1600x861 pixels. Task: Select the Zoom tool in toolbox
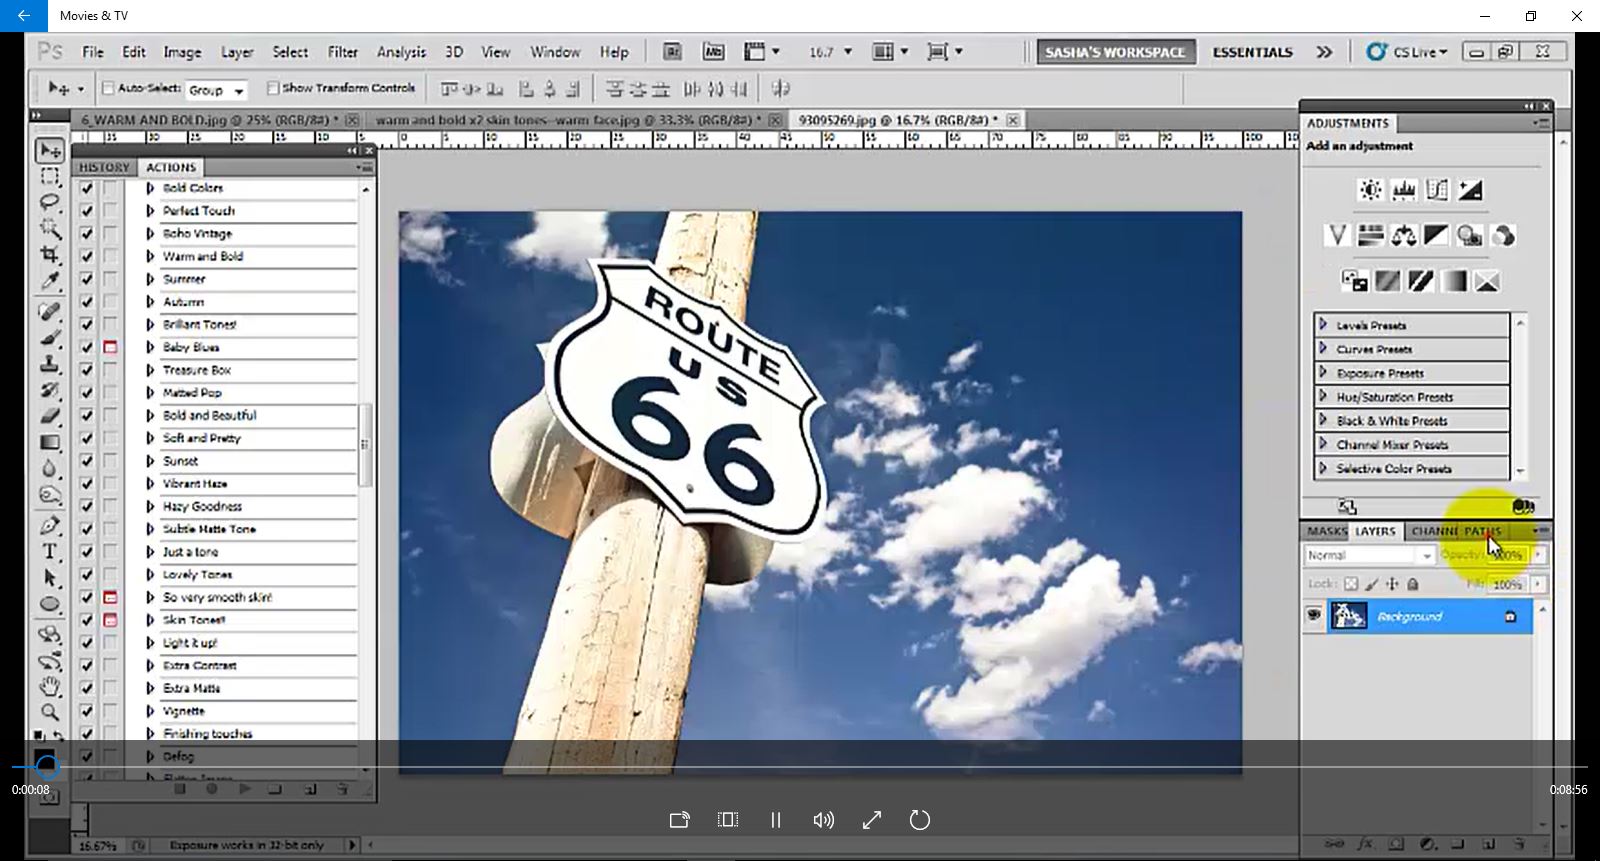49,712
